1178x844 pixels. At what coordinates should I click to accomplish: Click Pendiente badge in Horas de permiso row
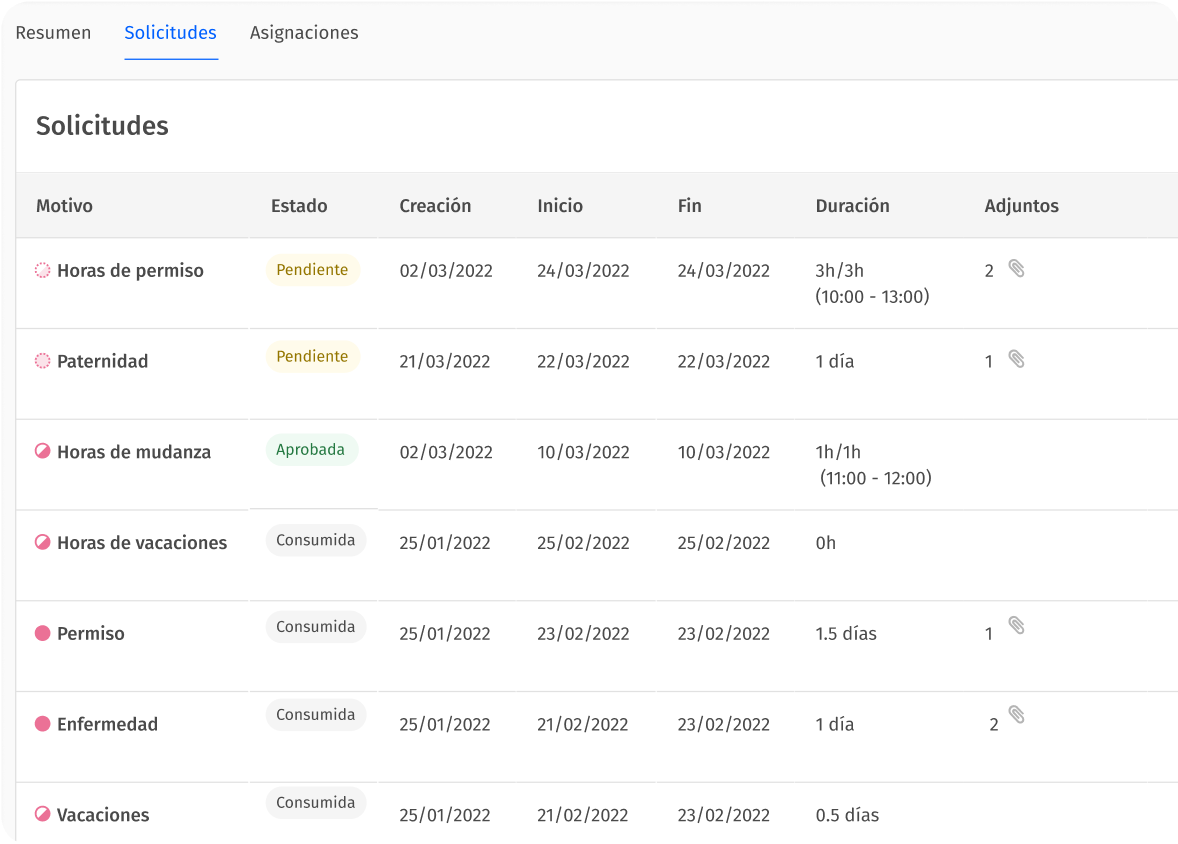tap(312, 270)
